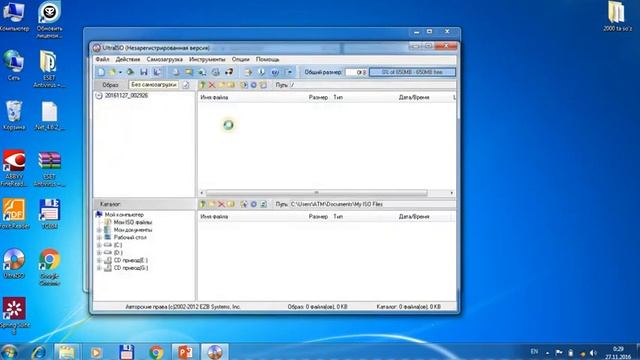
Task: Click the right arrow of horizontal scrollbar
Action: click(451, 193)
